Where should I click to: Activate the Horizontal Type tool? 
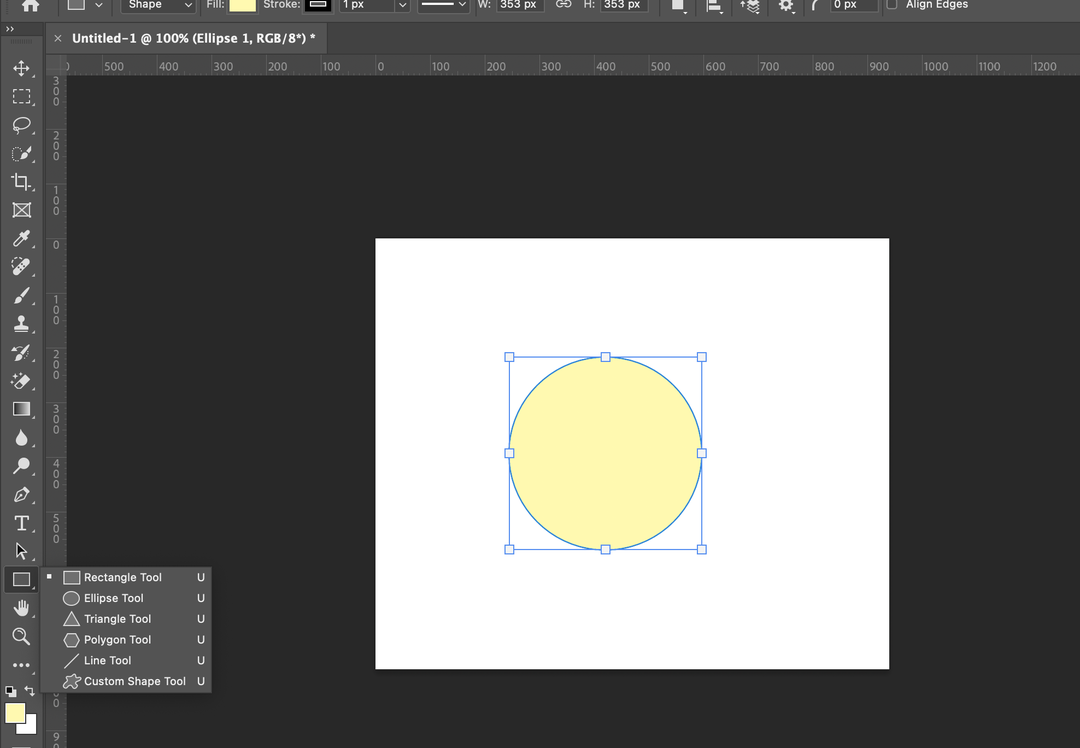[x=21, y=523]
